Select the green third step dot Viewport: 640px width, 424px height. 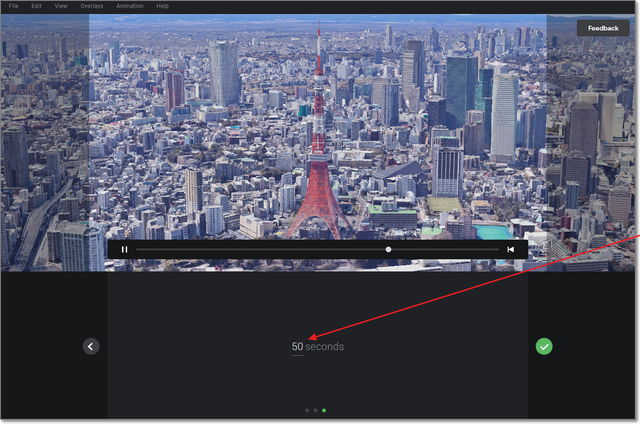[324, 410]
